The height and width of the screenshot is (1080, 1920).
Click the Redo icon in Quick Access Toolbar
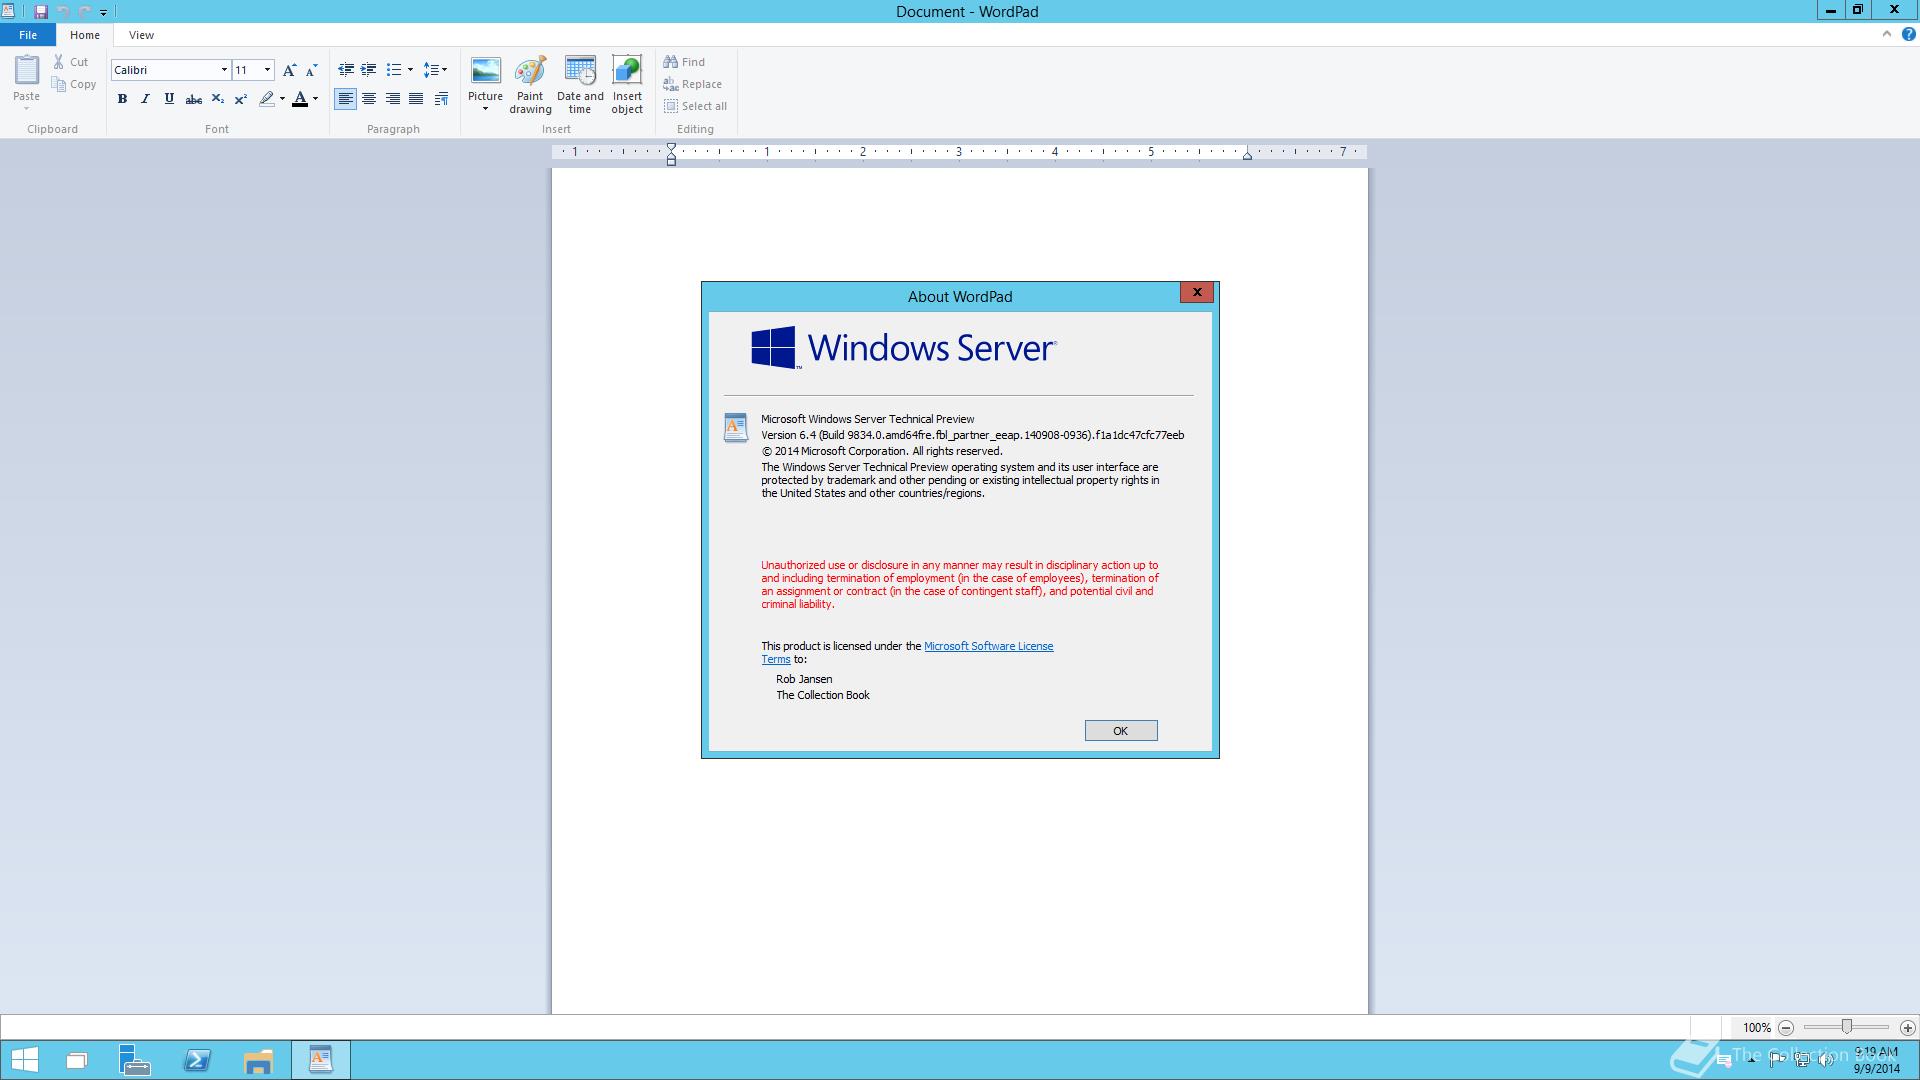(85, 12)
